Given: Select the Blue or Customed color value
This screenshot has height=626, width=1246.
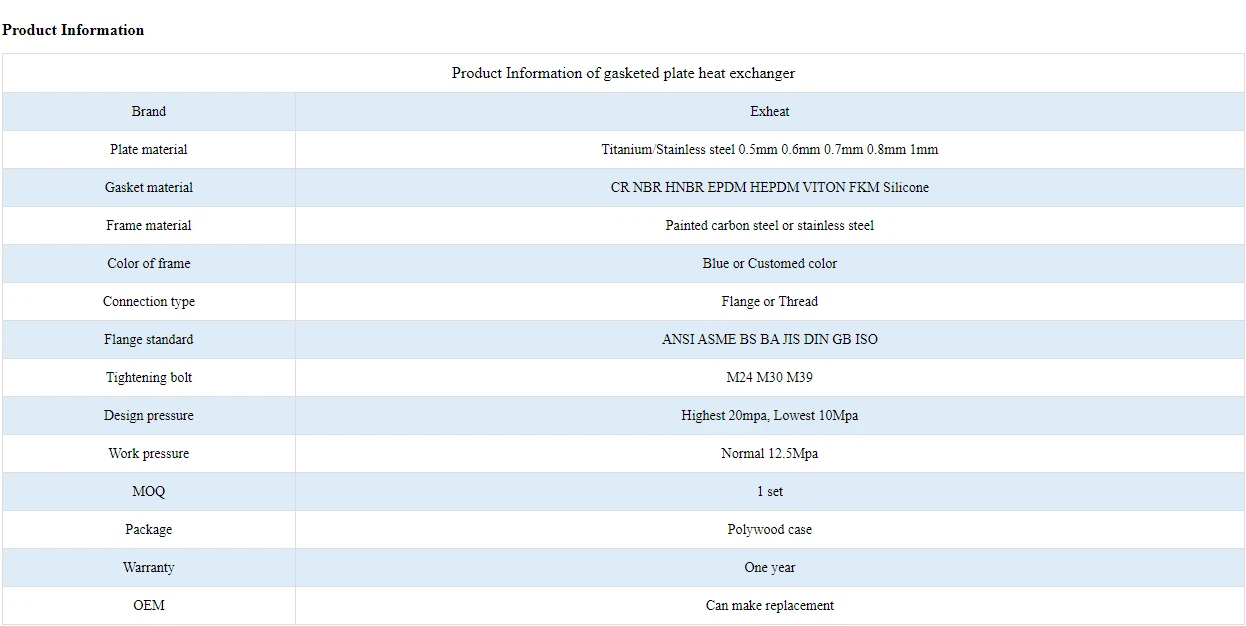Looking at the screenshot, I should tap(769, 263).
